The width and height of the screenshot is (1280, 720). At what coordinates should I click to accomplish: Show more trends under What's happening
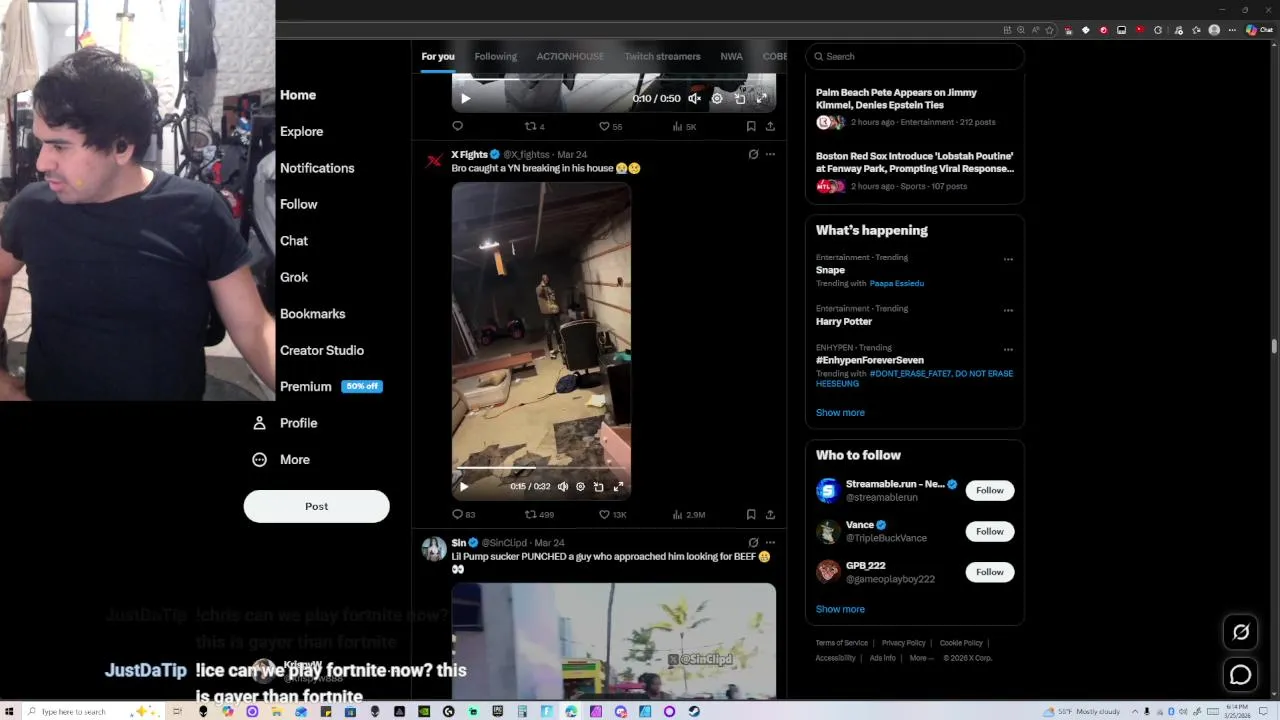840,413
